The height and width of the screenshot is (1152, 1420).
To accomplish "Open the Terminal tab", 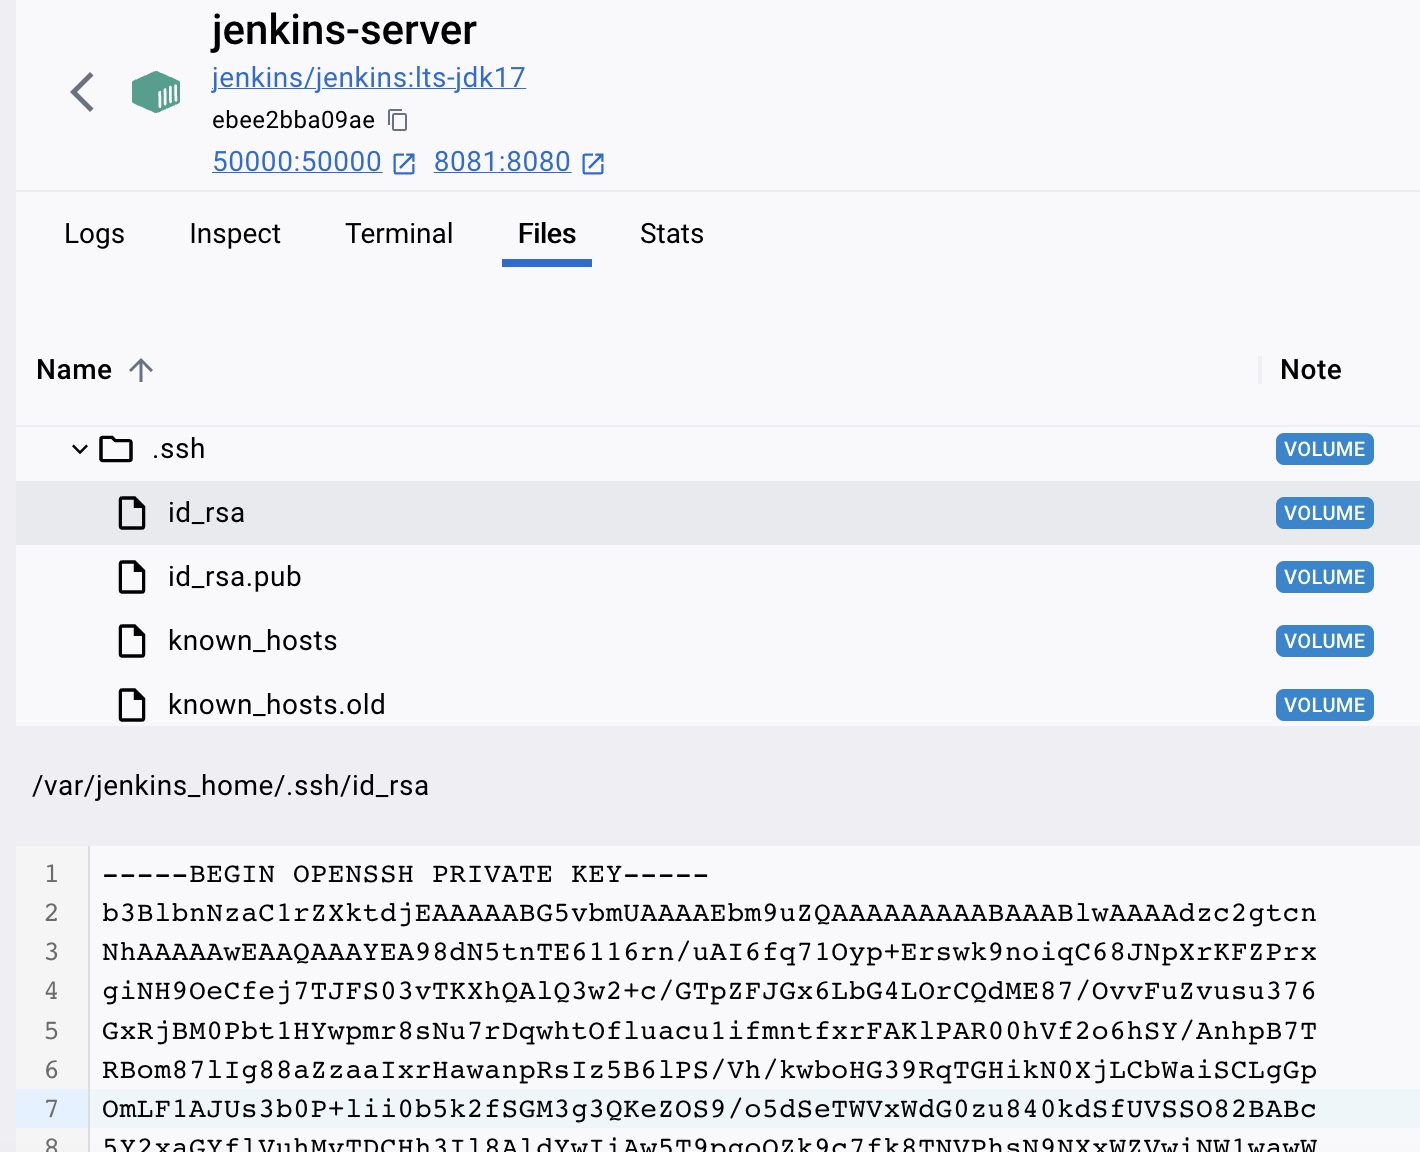I will [399, 234].
